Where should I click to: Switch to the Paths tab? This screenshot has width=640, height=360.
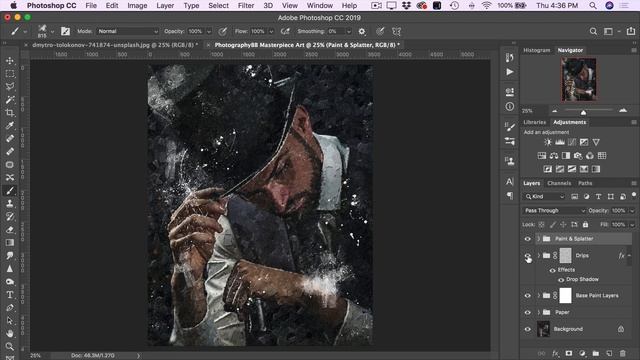coord(585,183)
